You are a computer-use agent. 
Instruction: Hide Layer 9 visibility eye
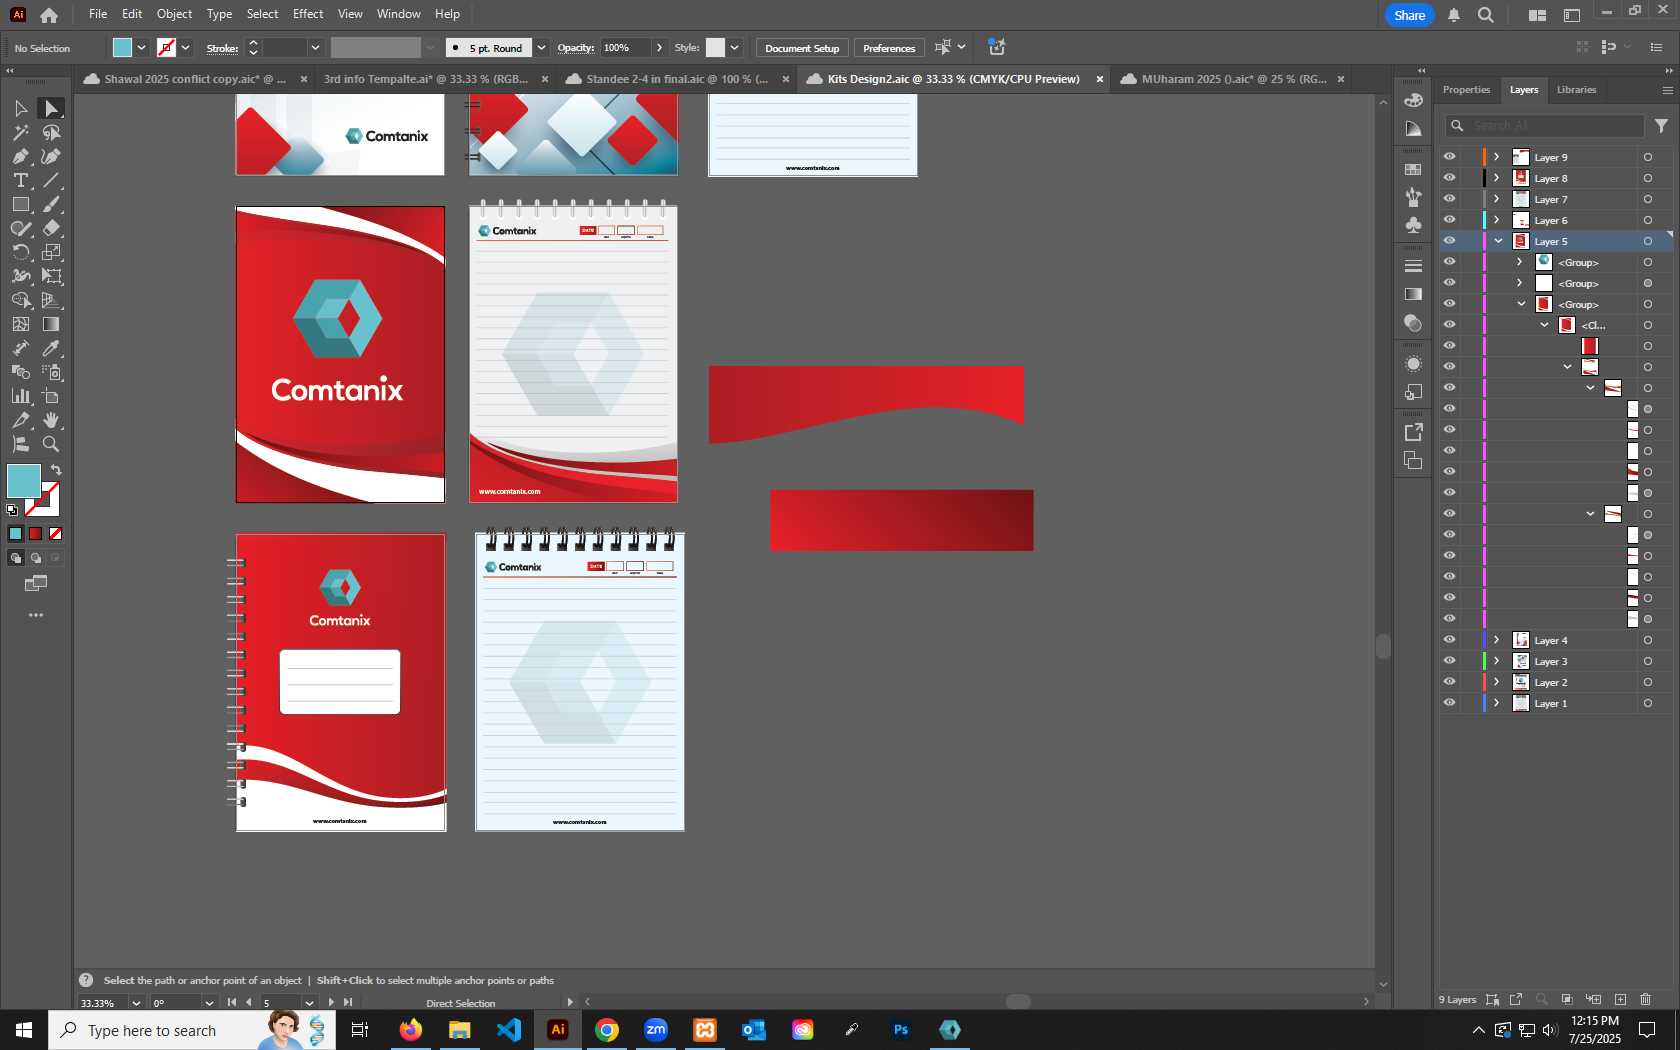click(1449, 157)
